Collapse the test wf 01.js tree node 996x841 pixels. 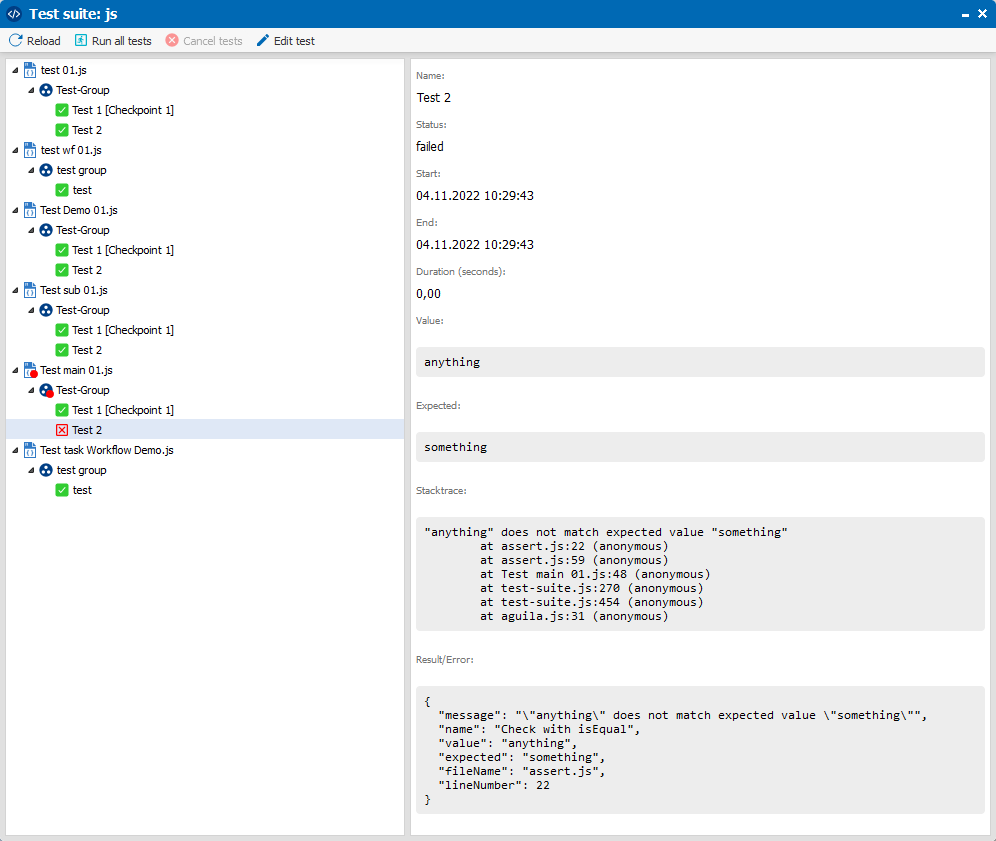coord(15,150)
